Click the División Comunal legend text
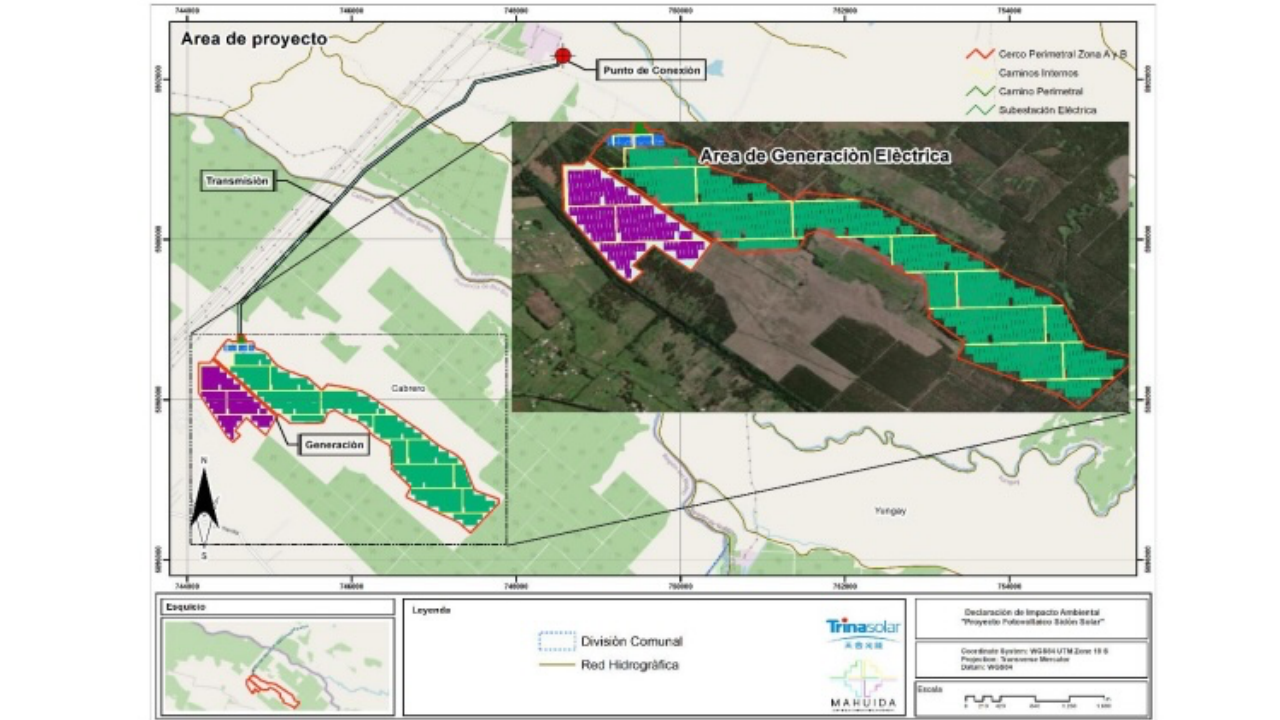This screenshot has width=1280, height=720. click(632, 641)
